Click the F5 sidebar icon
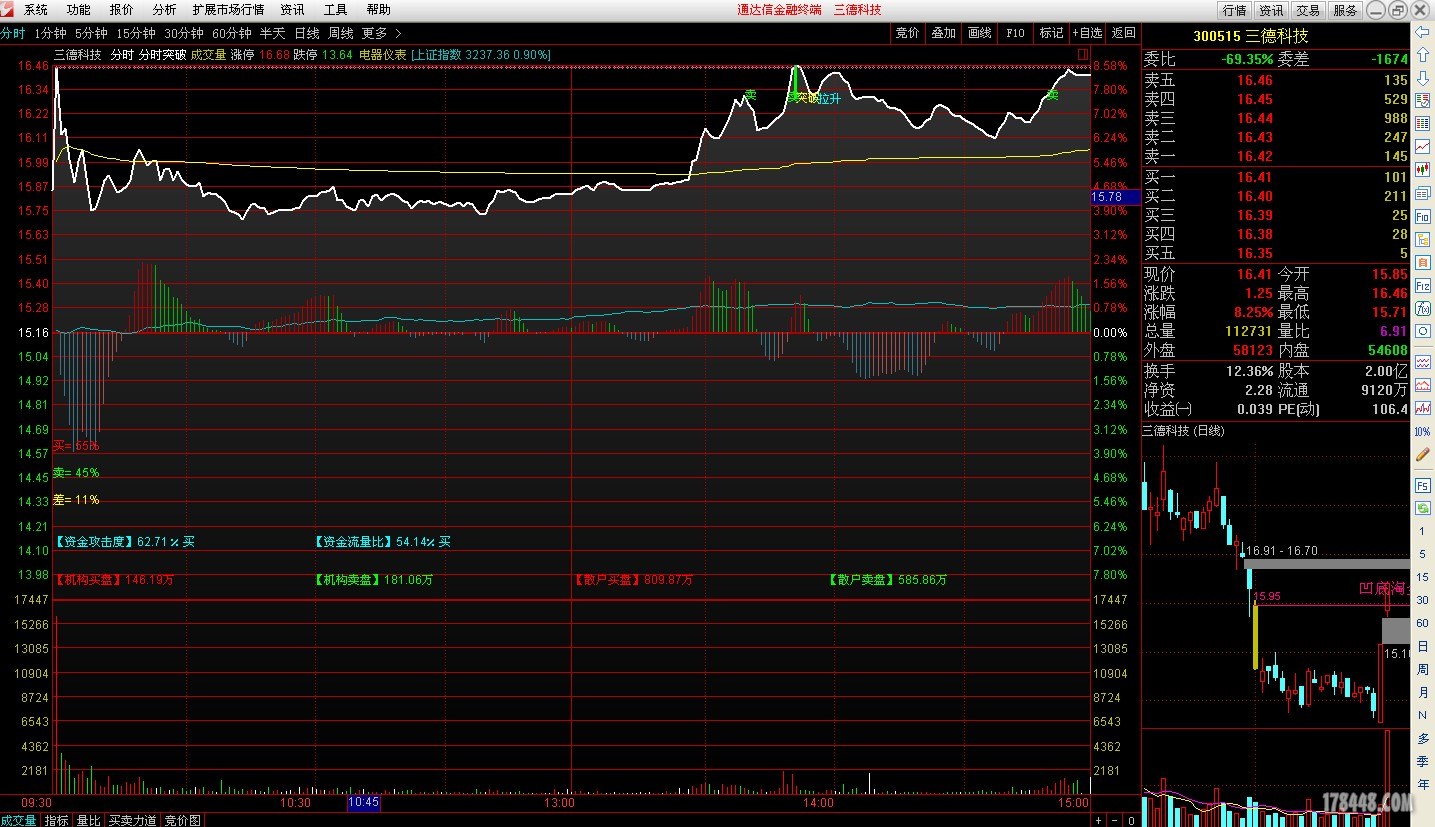1435x827 pixels. pos(1422,485)
